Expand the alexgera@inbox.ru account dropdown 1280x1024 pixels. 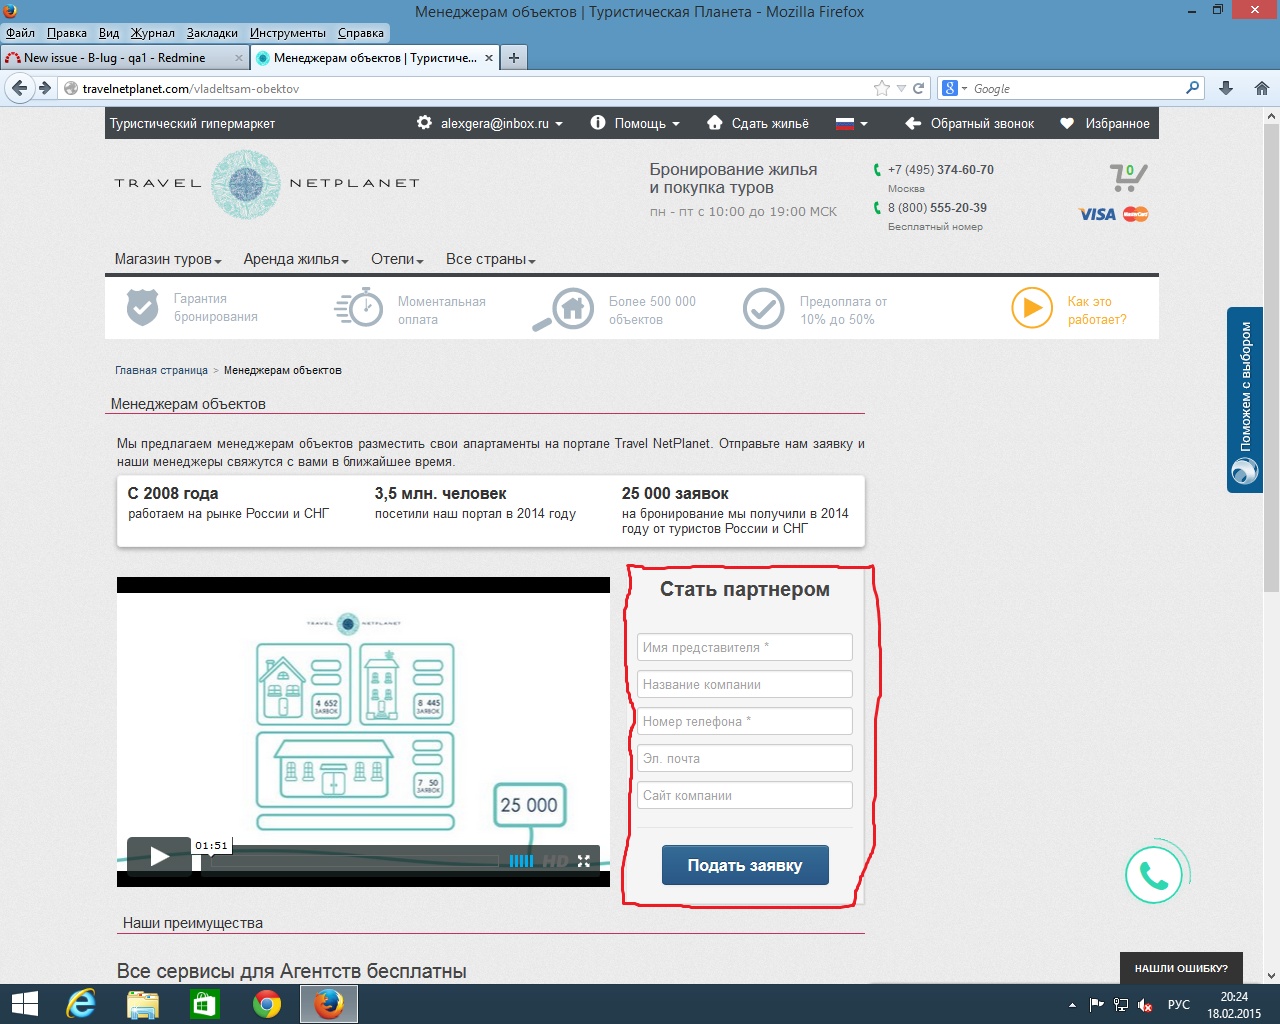[x=501, y=123]
